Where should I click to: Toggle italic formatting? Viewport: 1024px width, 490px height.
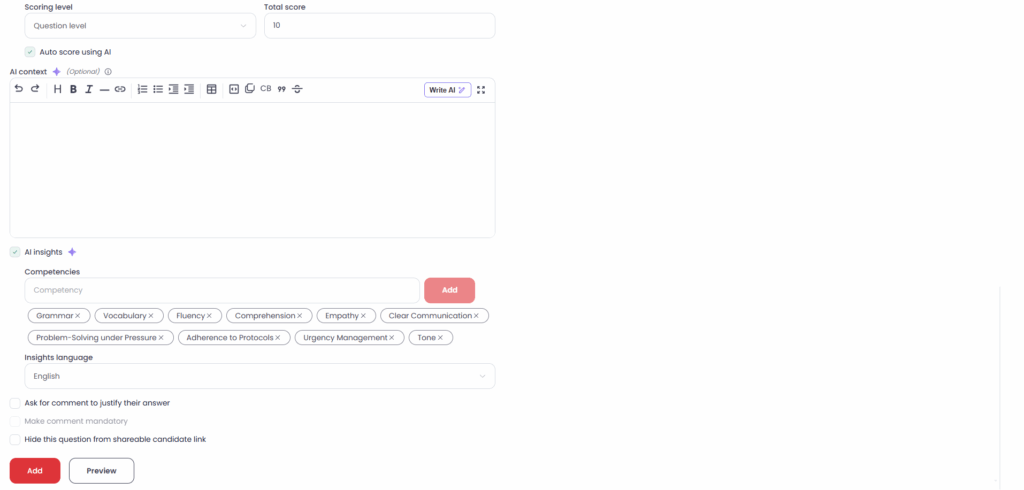coord(89,90)
